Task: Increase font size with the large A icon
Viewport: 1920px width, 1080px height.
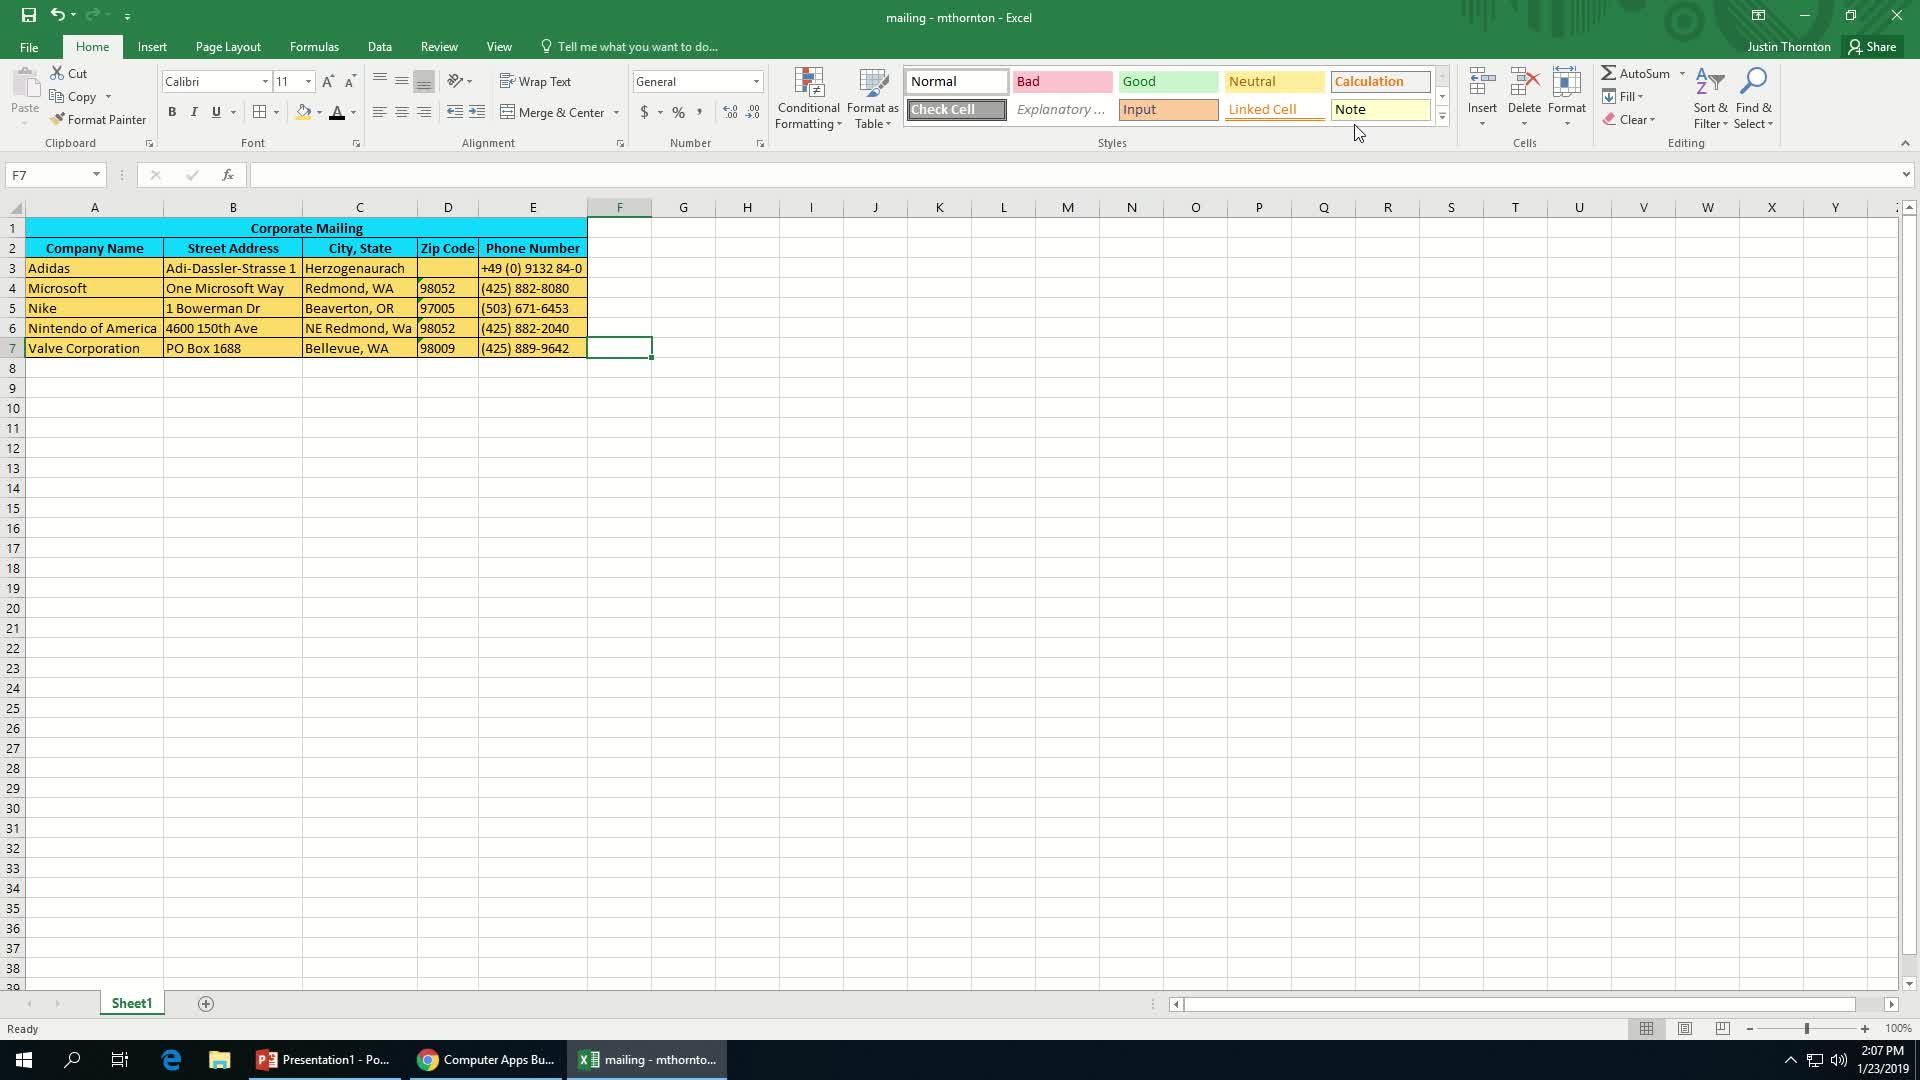Action: 327,81
